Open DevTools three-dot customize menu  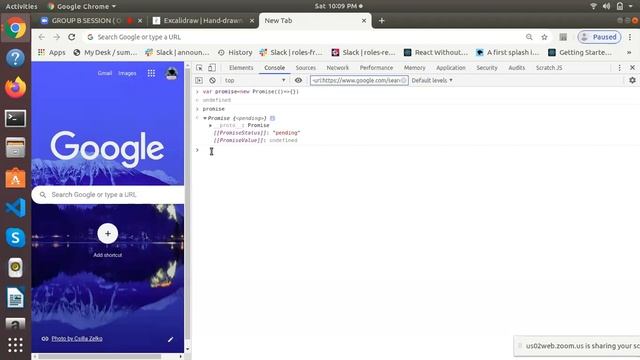click(619, 68)
